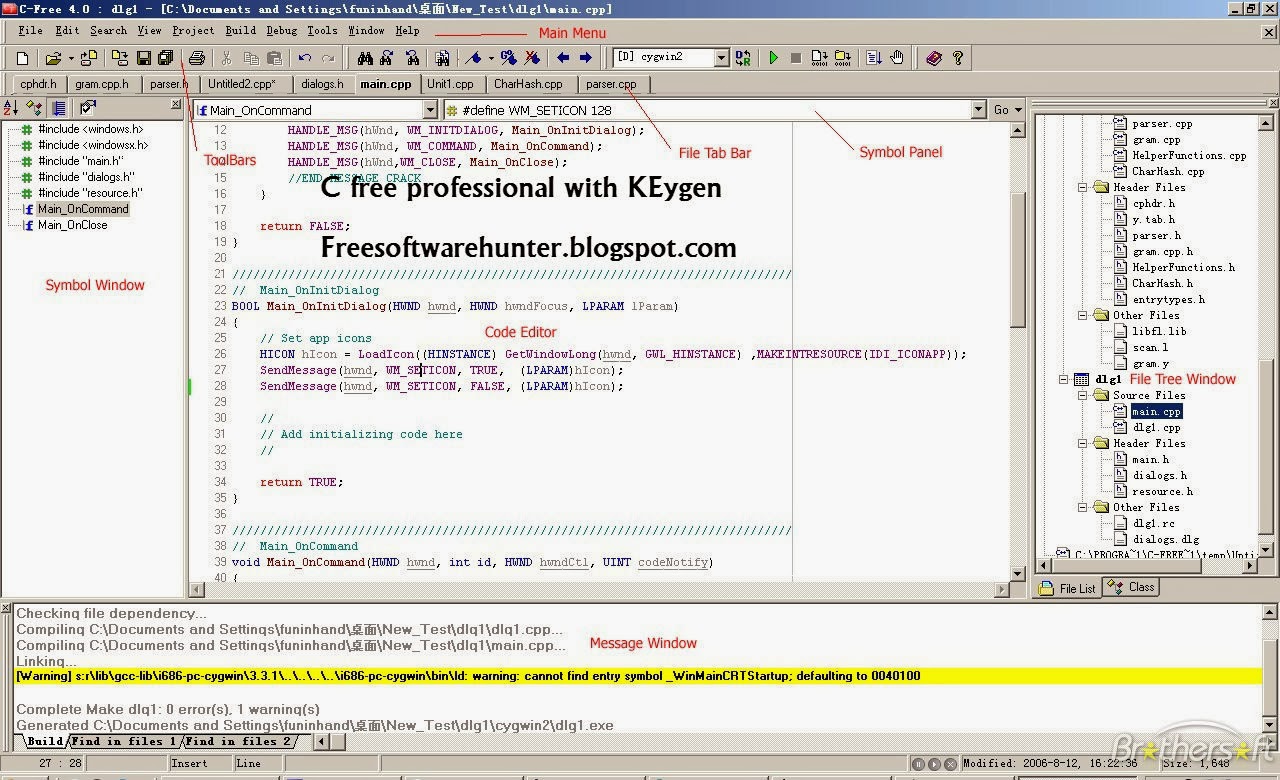
Task: Switch to Find in files 2 tab
Action: click(240, 741)
